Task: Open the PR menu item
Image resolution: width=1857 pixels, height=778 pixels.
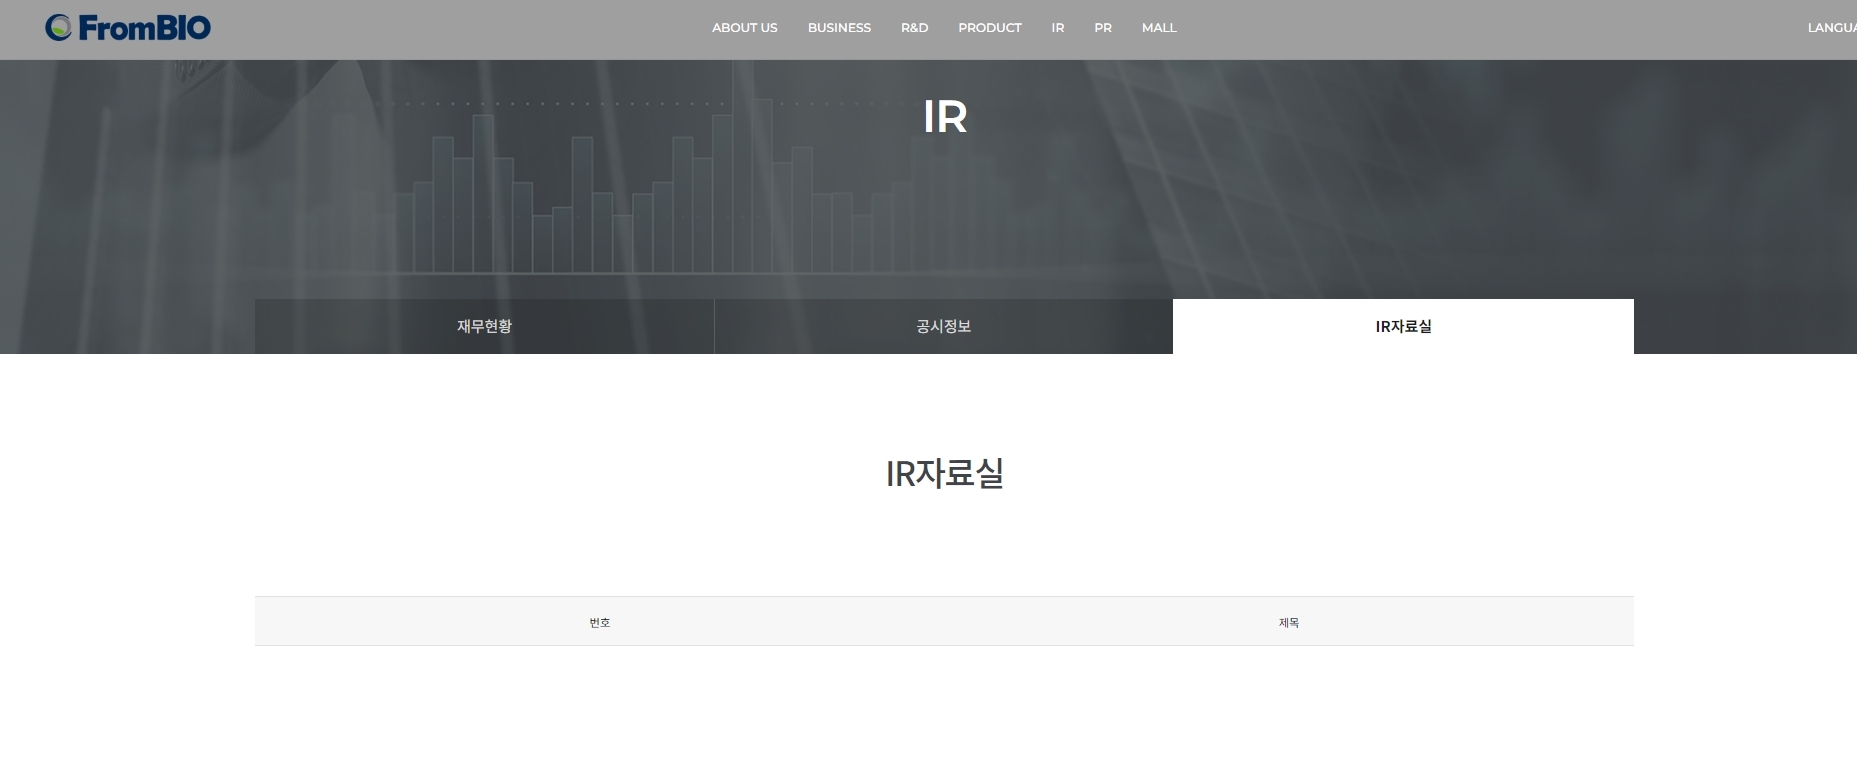Action: 1102,28
